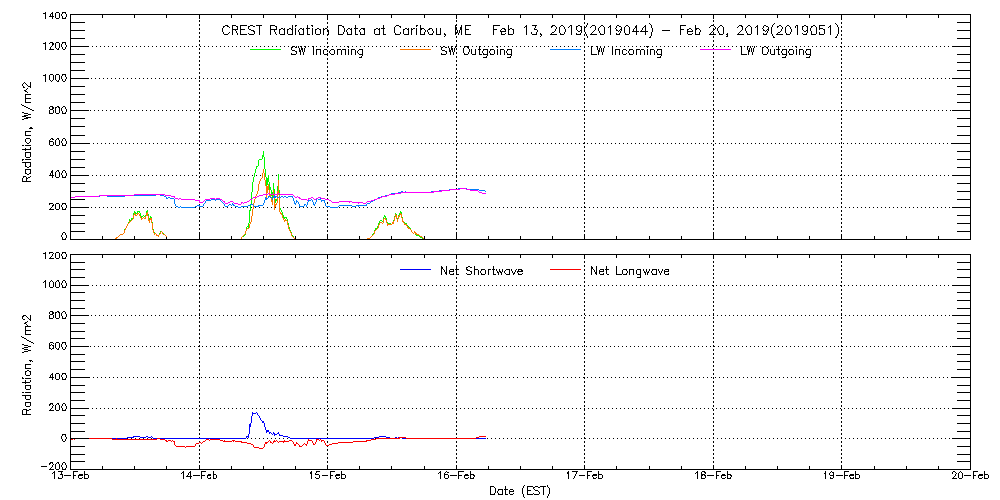Screen dimensions: 1000x500
Task: Select the SW Outgoing legend entry
Action: [476, 52]
